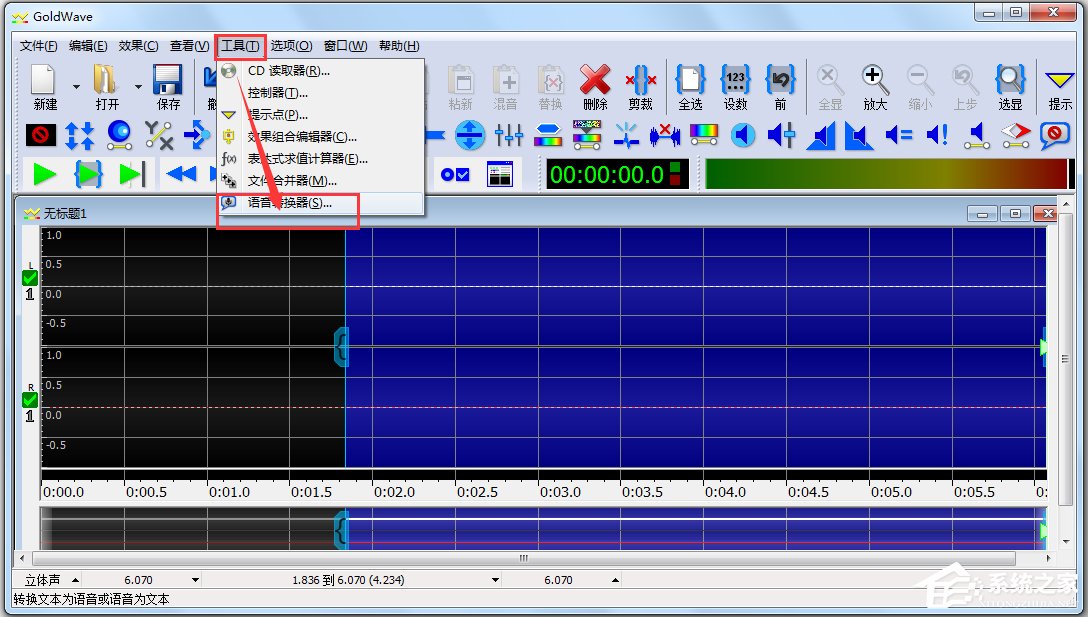Open the 帮助(H) menu
This screenshot has width=1088, height=617.
[399, 46]
